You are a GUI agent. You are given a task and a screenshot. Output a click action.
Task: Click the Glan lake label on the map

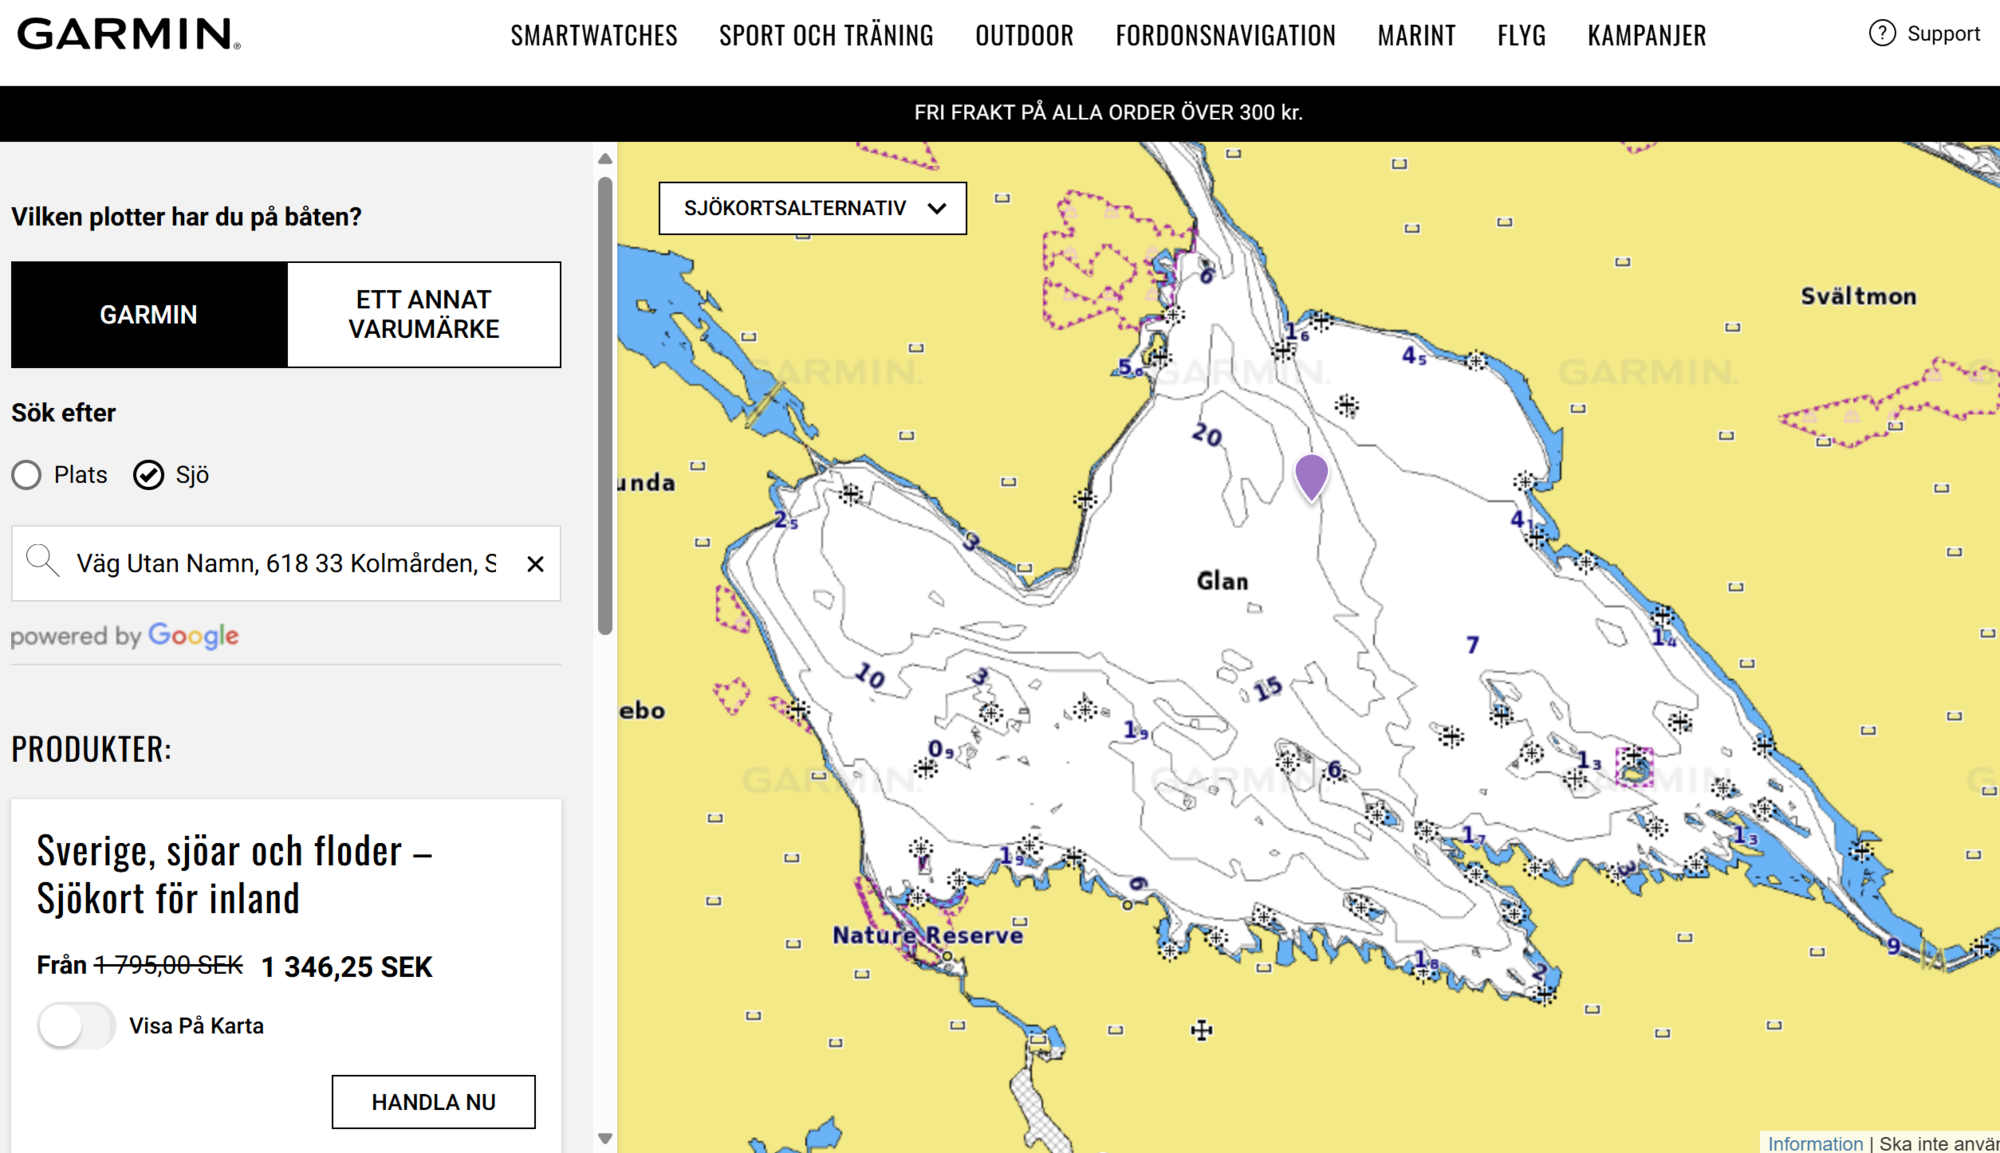click(1222, 581)
